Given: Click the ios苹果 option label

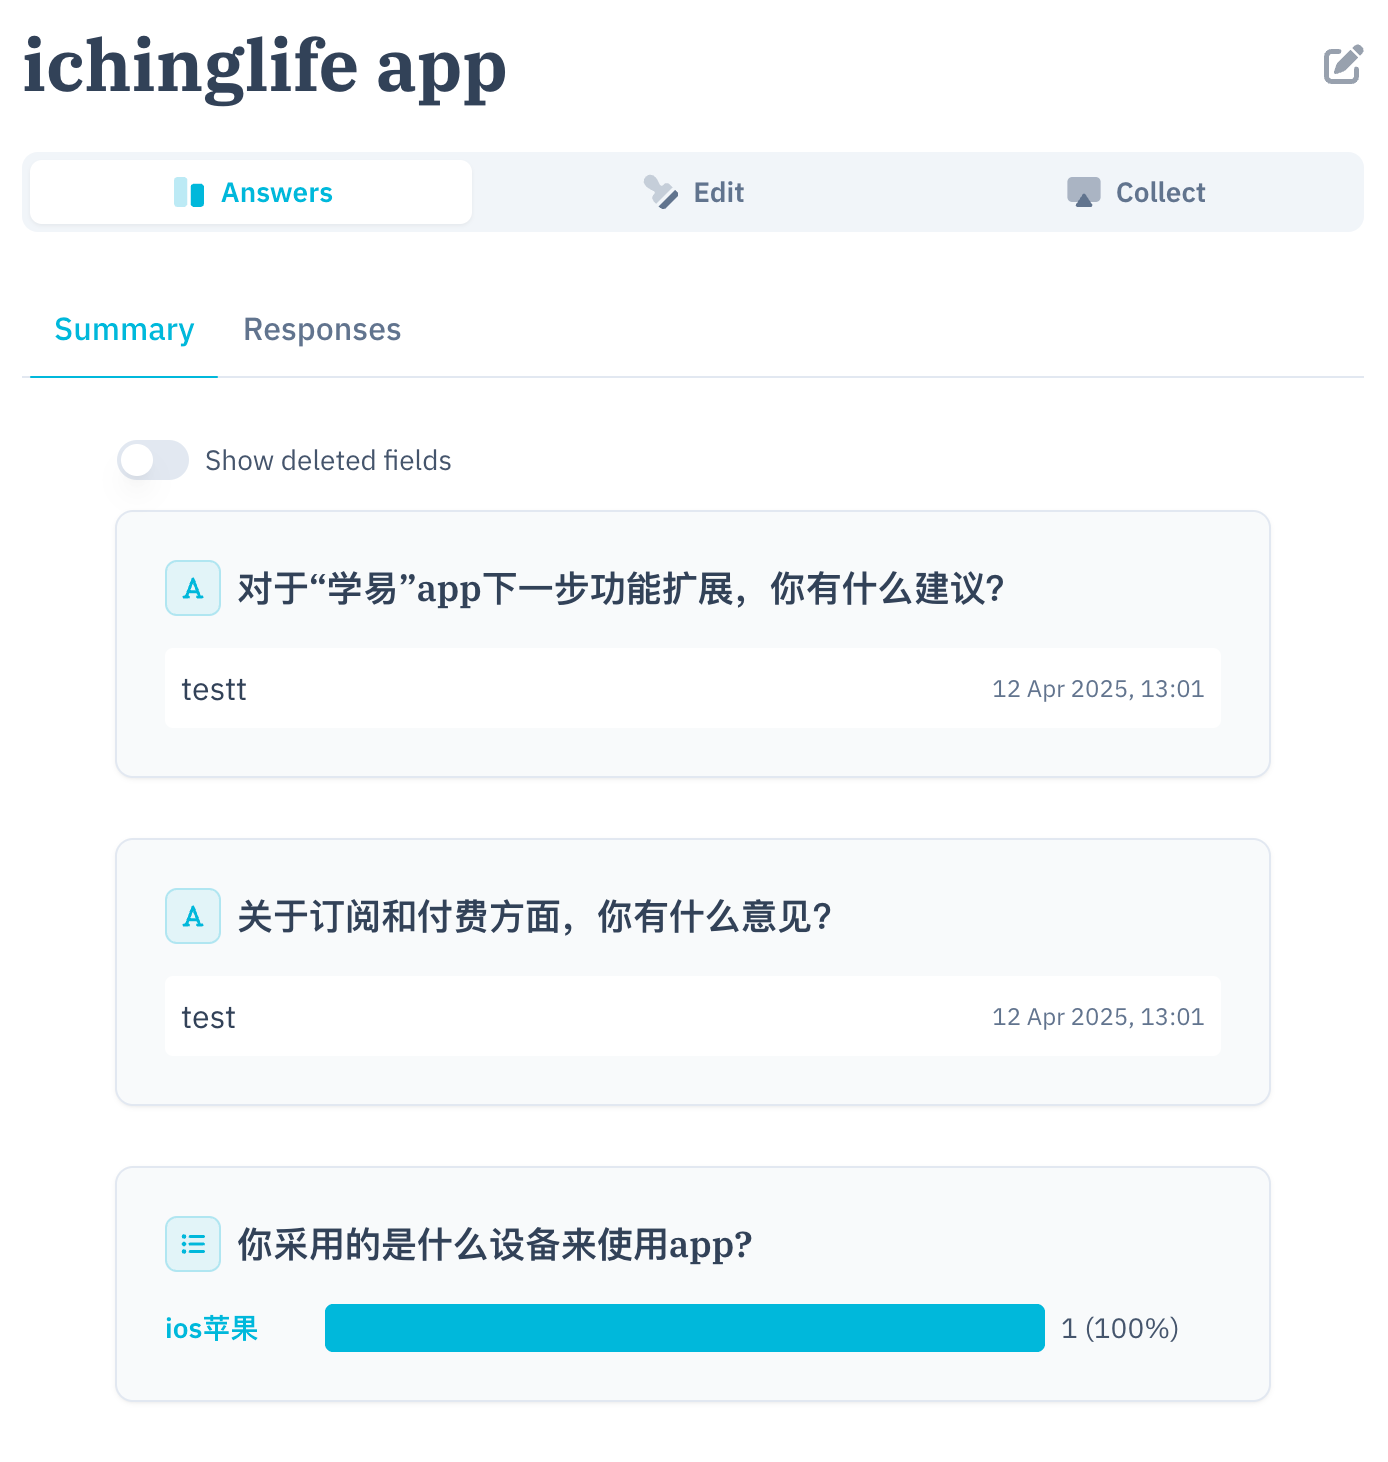Looking at the screenshot, I should [x=212, y=1328].
